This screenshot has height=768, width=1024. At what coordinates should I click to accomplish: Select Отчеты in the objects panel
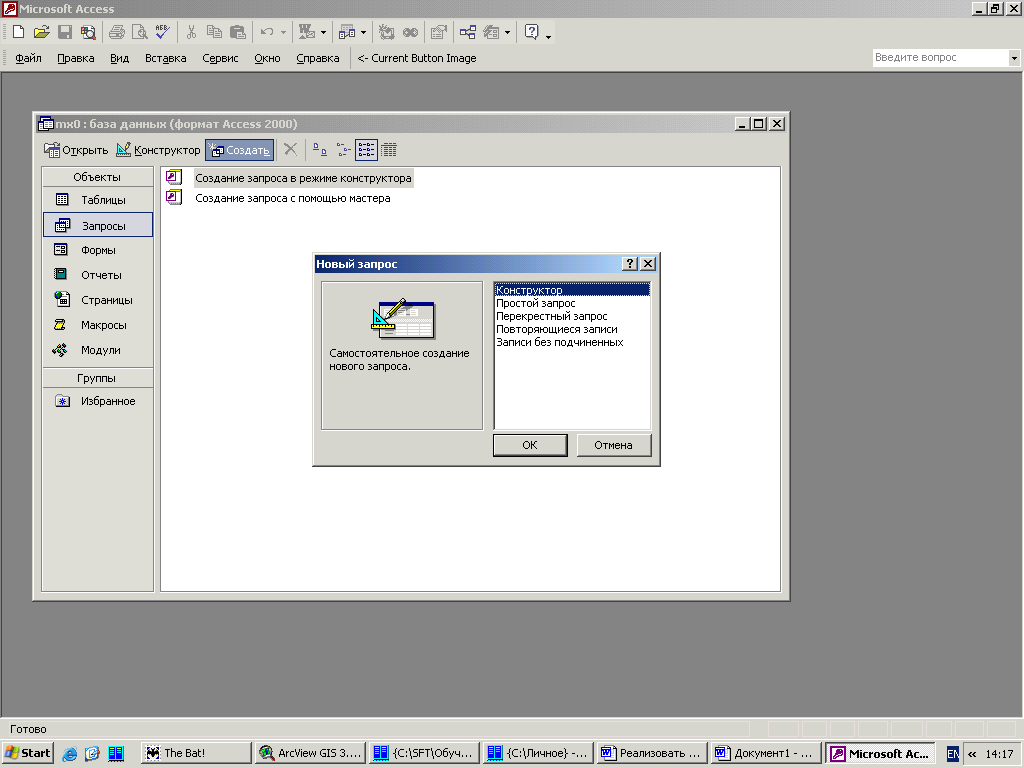point(97,275)
